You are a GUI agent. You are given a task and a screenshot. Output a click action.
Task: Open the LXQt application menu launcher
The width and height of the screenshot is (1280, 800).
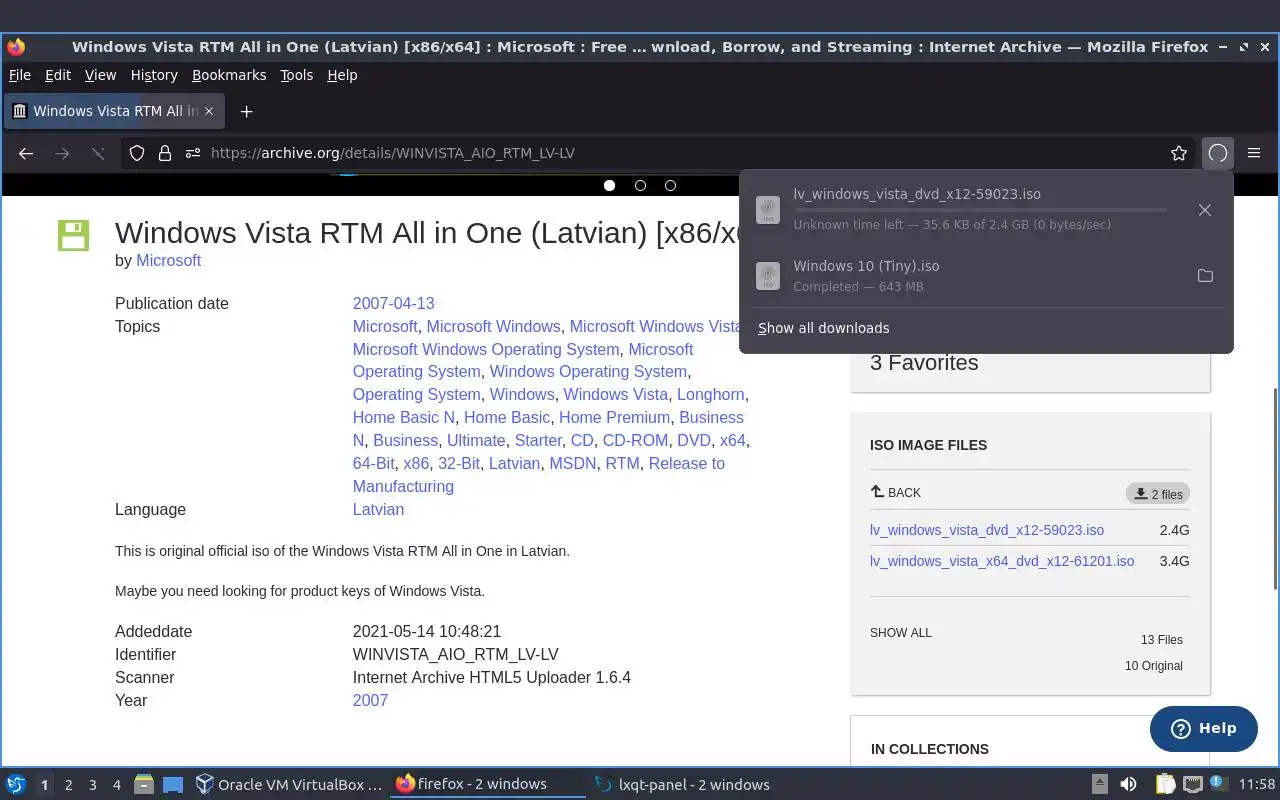click(x=16, y=785)
